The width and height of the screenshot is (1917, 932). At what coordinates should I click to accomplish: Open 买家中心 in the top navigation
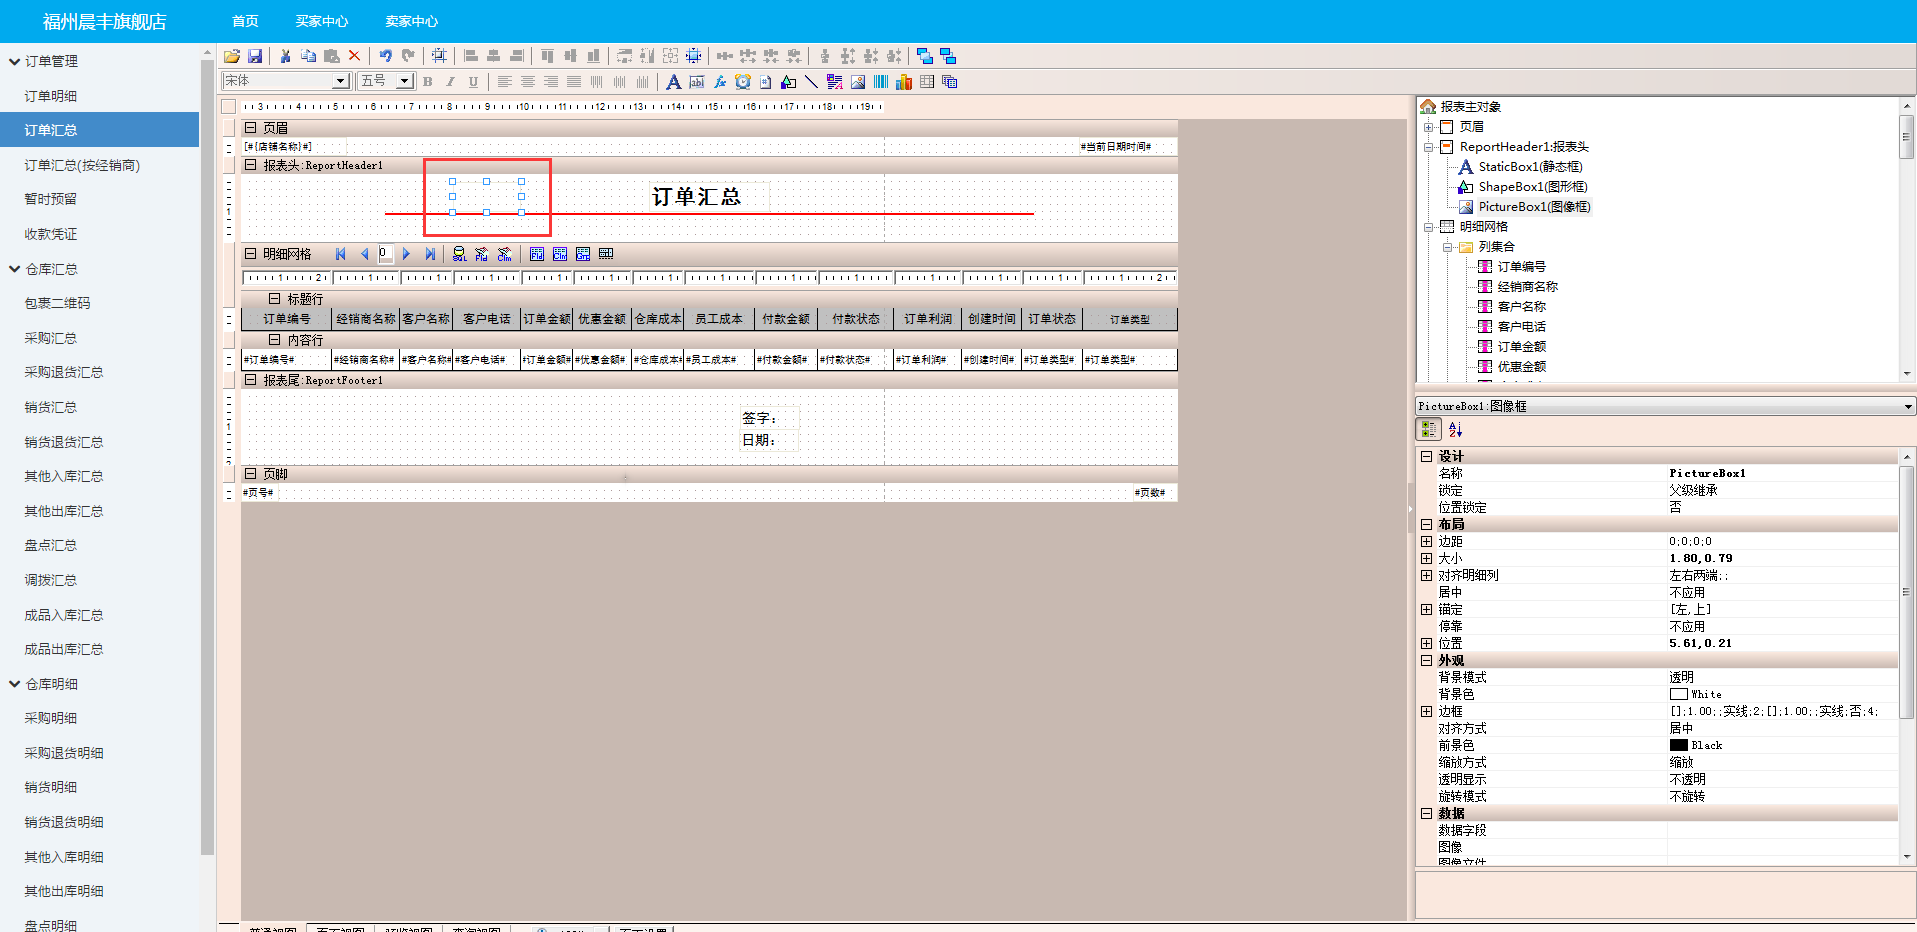pyautogui.click(x=321, y=21)
